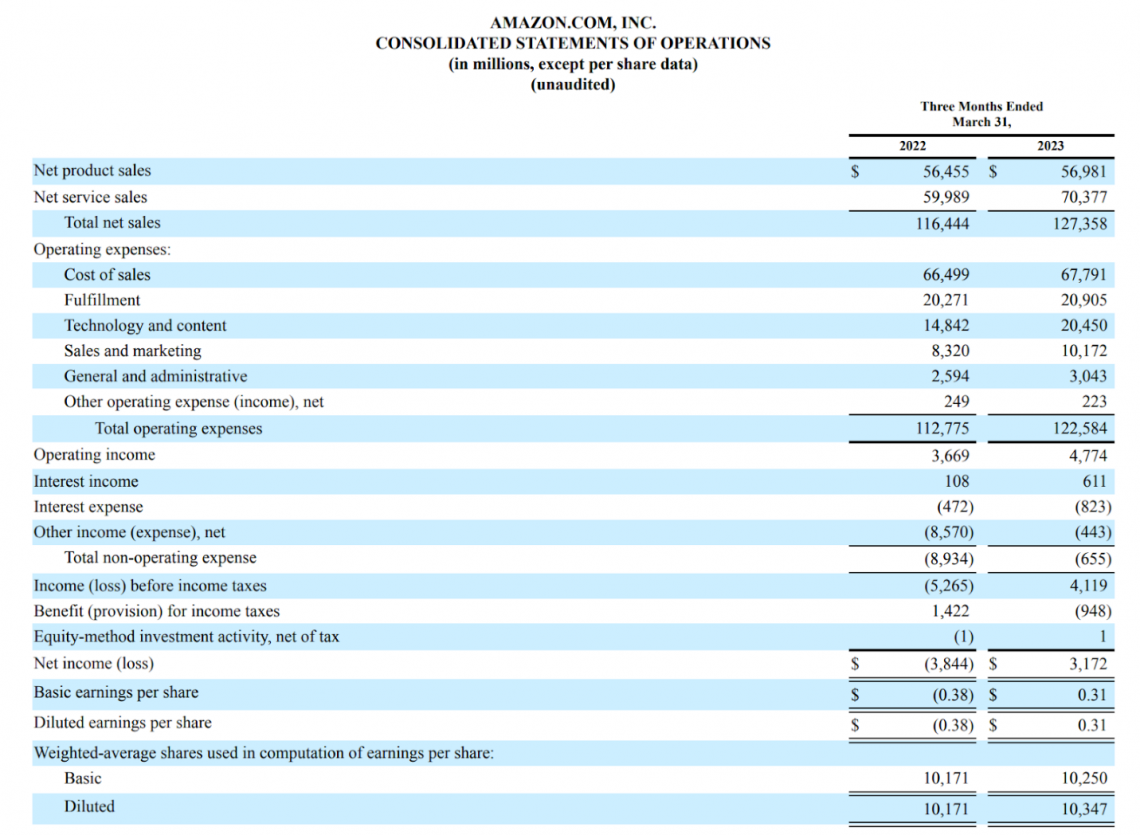This screenshot has height=835, width=1140.
Task: Click the "Net income (loss)" row label
Action: coord(94,664)
